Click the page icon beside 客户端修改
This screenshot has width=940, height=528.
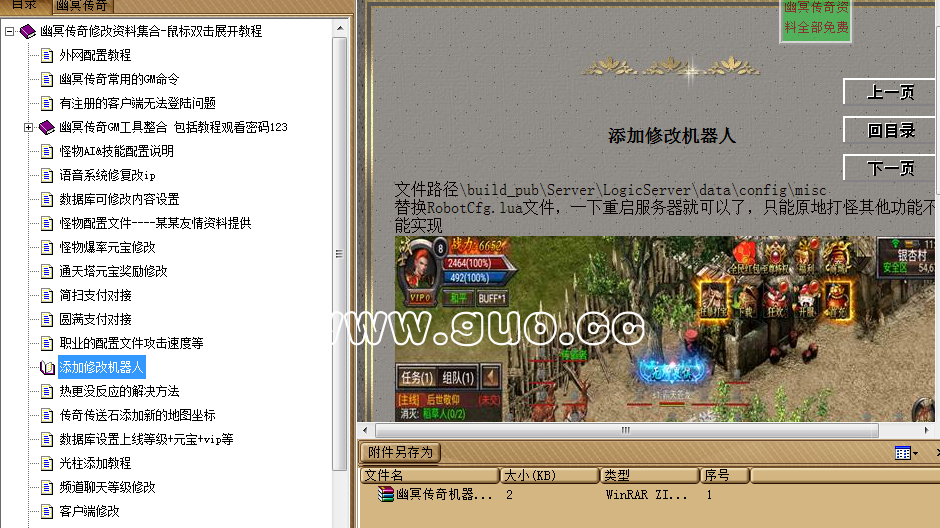[x=47, y=511]
